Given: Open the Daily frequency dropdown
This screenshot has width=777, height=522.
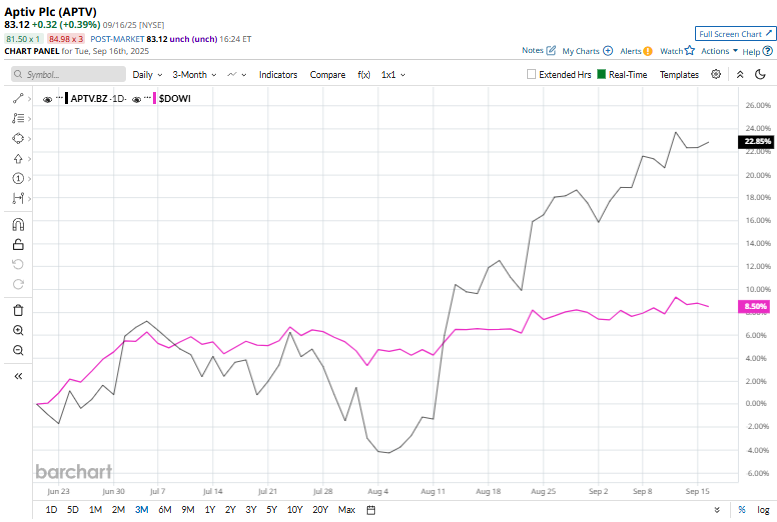Looking at the screenshot, I should click(147, 75).
